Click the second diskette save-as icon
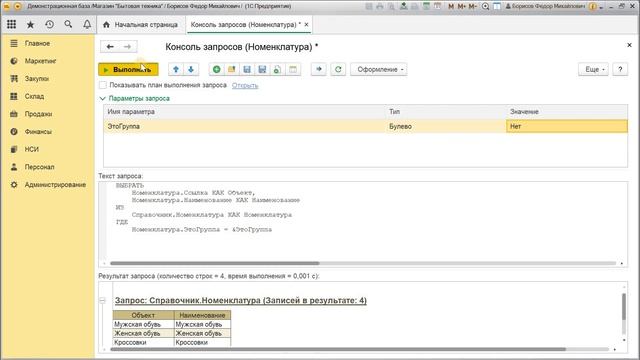This screenshot has width=640, height=360. [262, 69]
